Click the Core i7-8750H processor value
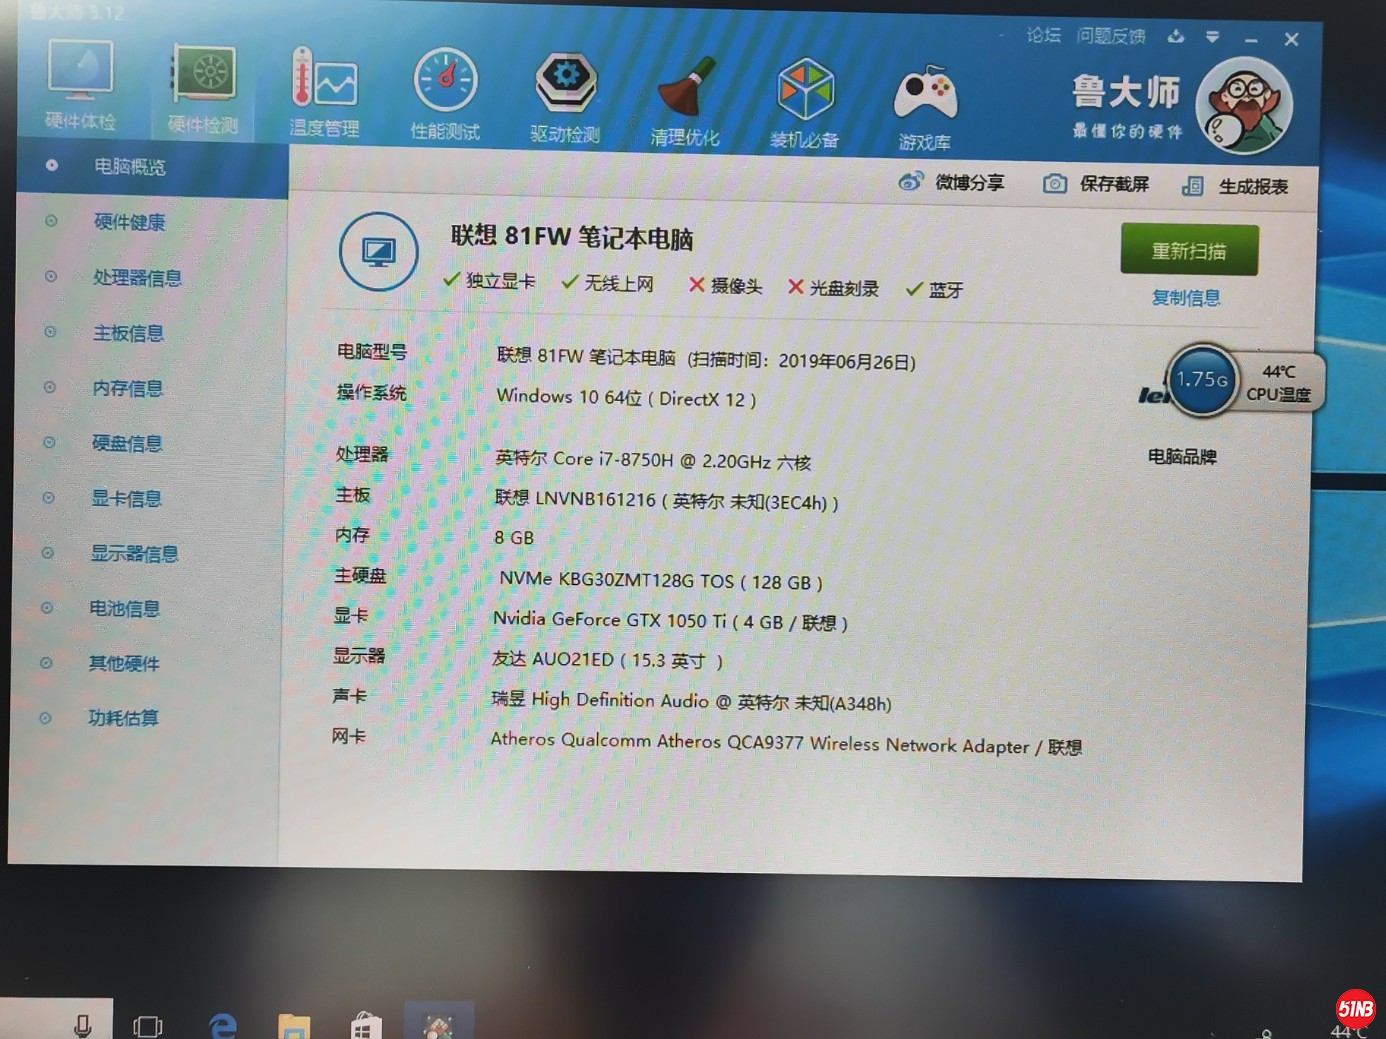This screenshot has width=1386, height=1039. [653, 460]
